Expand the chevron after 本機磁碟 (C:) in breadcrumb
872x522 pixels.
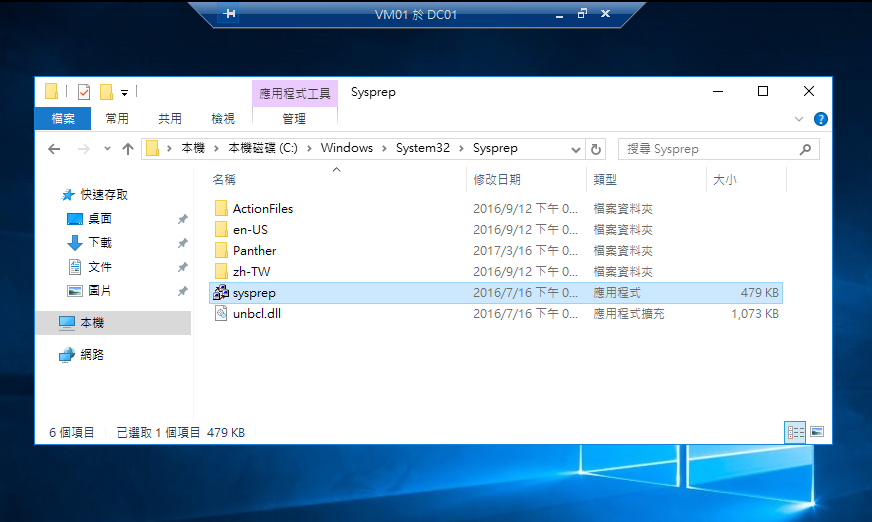coord(309,148)
